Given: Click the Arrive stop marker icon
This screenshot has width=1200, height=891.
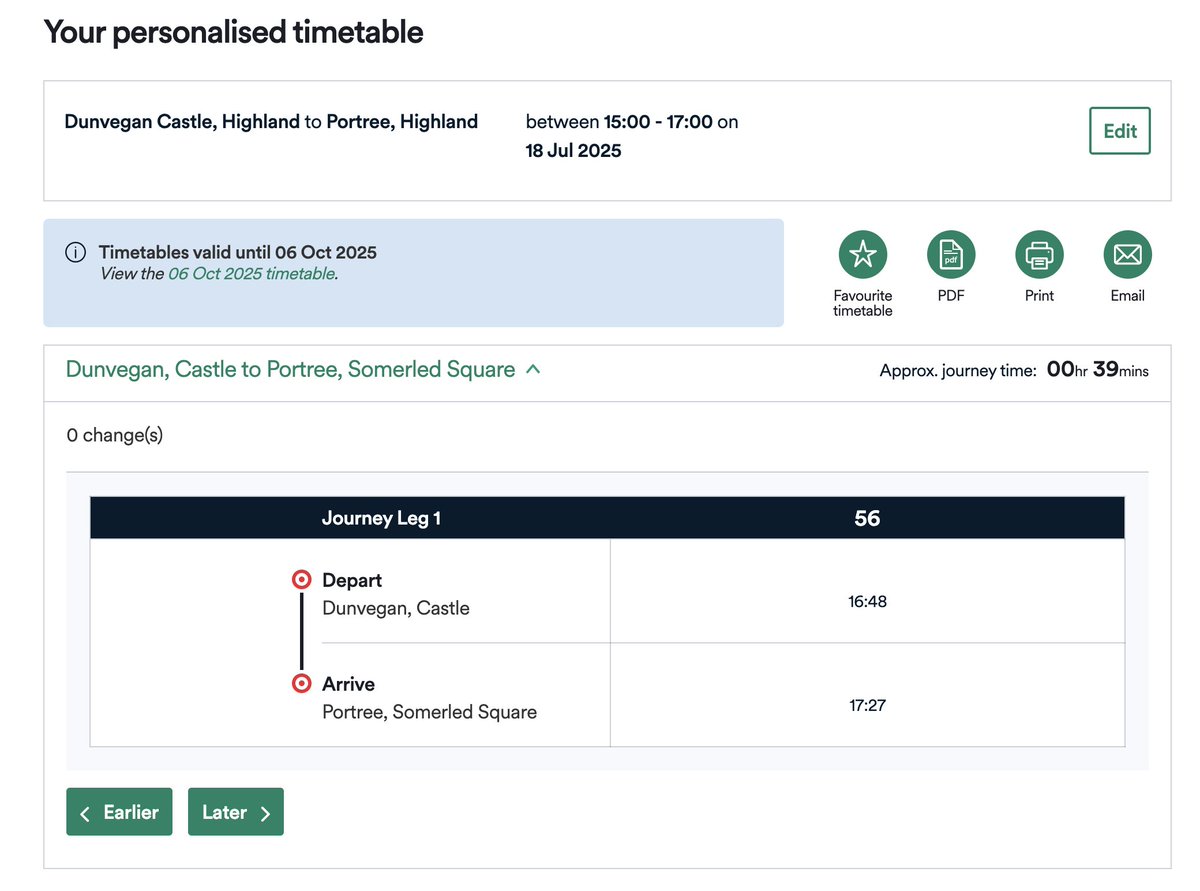Looking at the screenshot, I should click(x=301, y=684).
